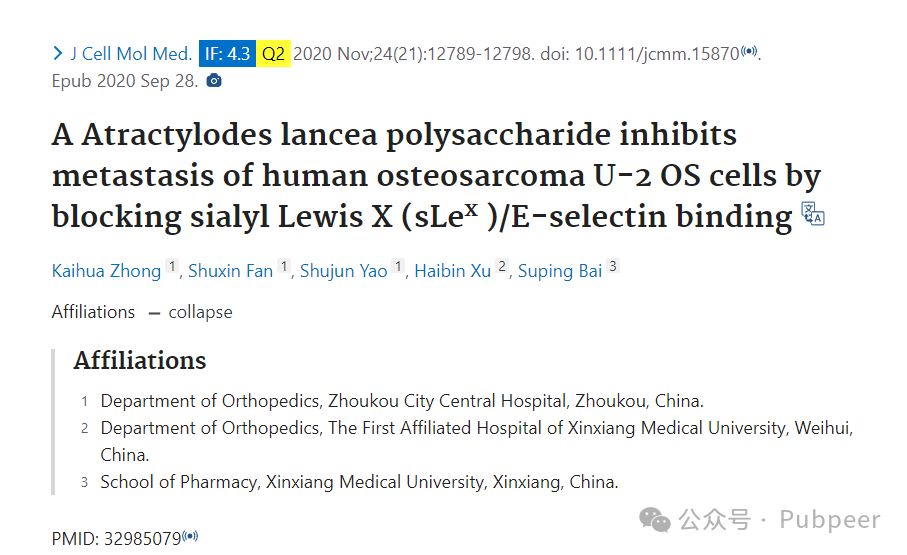Image resolution: width=907 pixels, height=555 pixels.
Task: Open author Shuxin Fan's link
Action: click(x=230, y=271)
